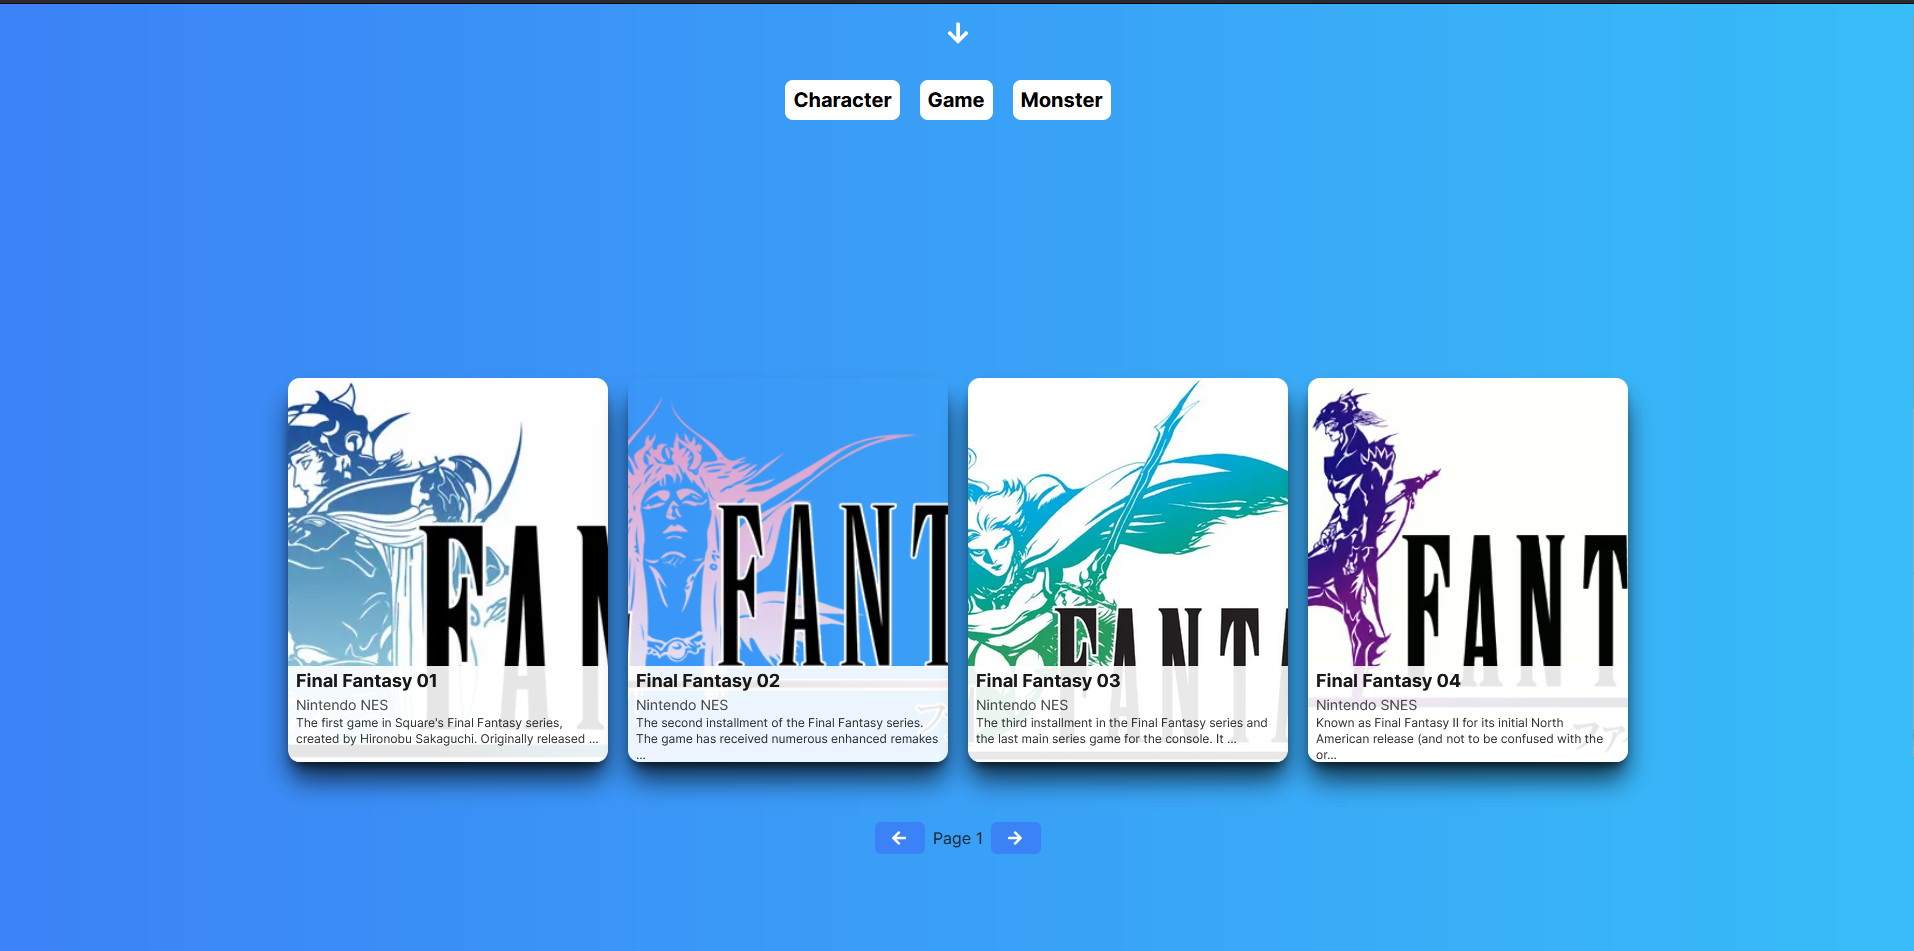Switch to the Game category

click(x=955, y=100)
